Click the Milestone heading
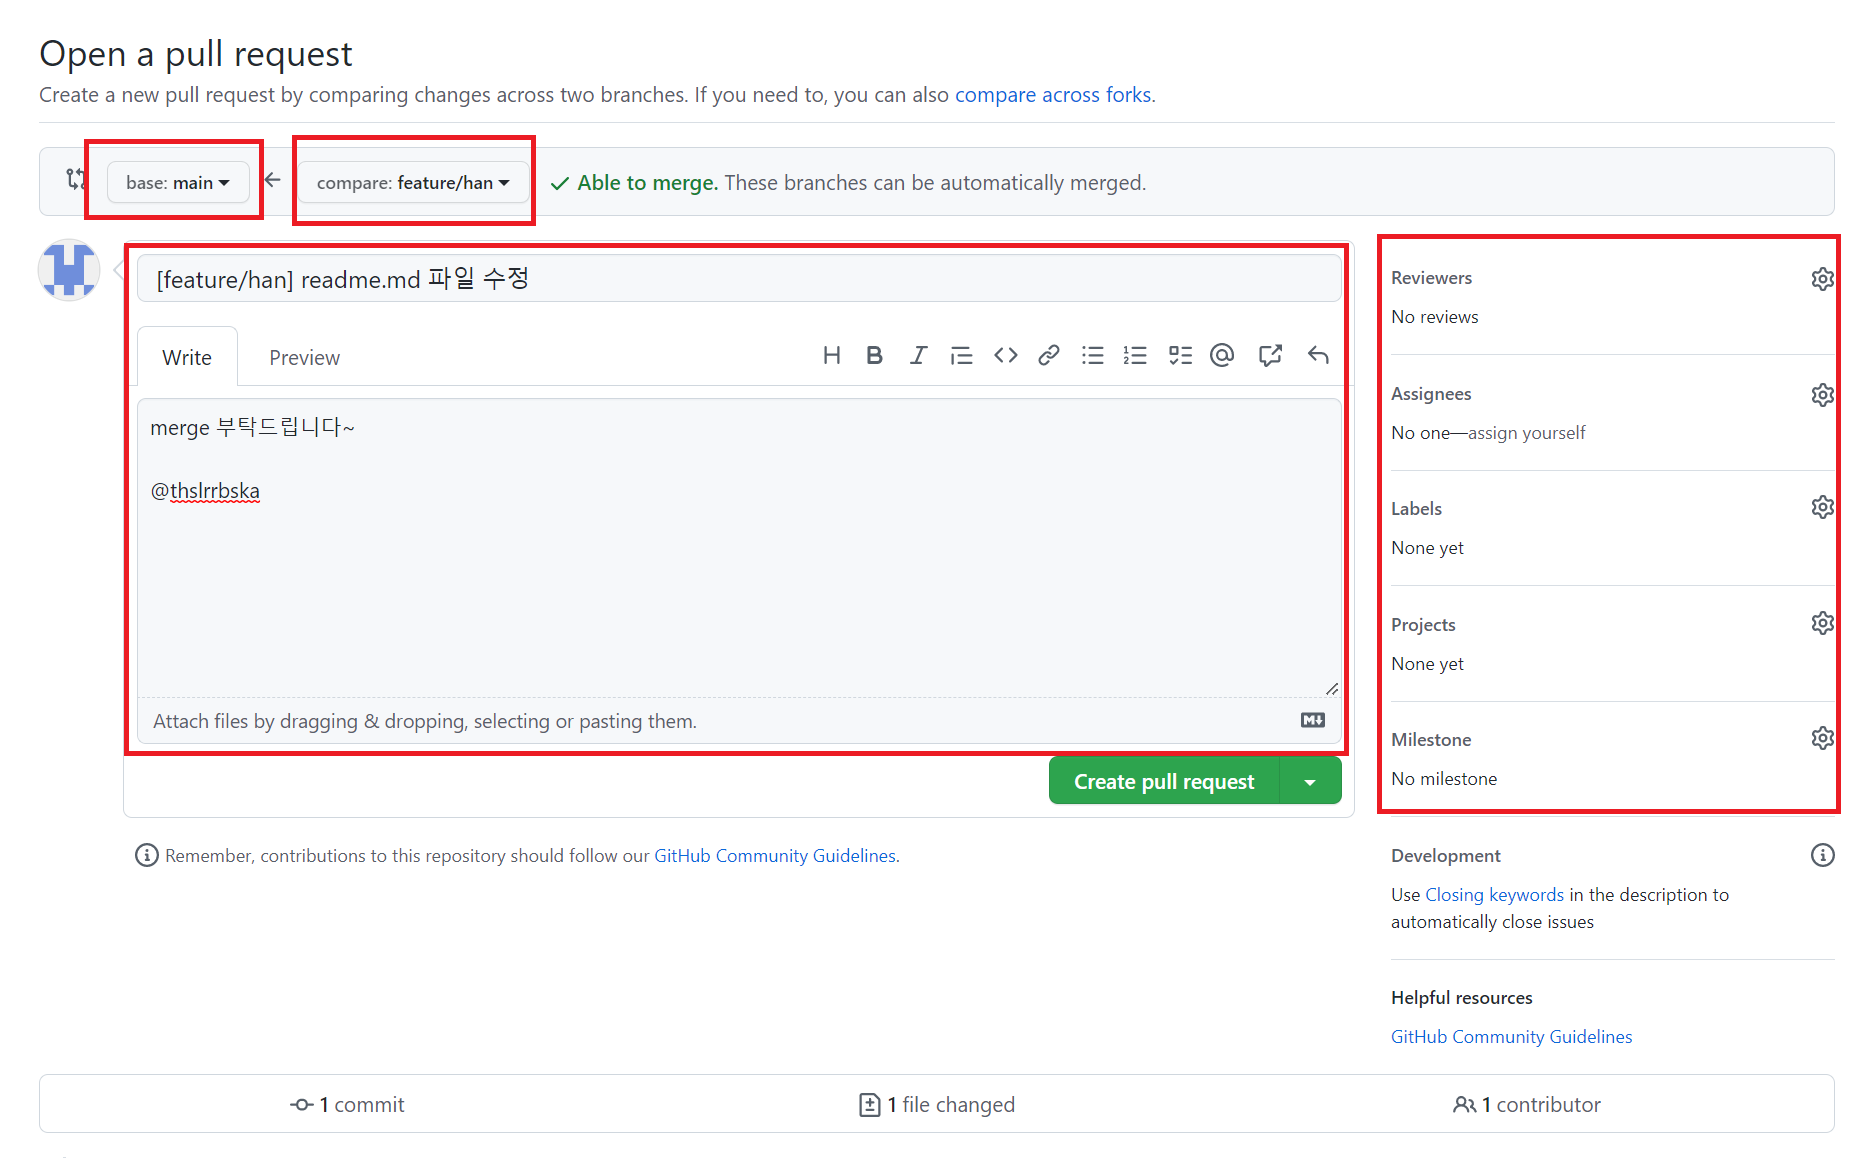 coord(1431,740)
